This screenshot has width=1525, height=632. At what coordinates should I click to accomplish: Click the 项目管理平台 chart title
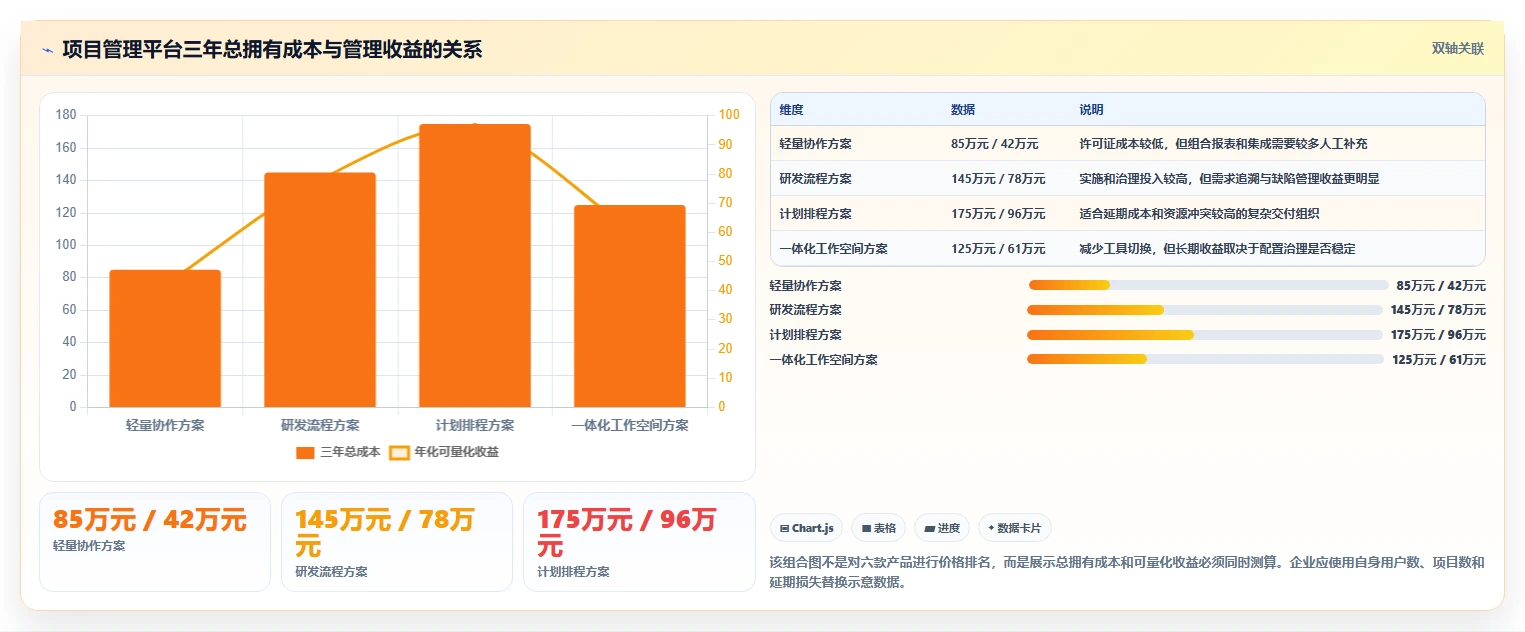click(272, 49)
